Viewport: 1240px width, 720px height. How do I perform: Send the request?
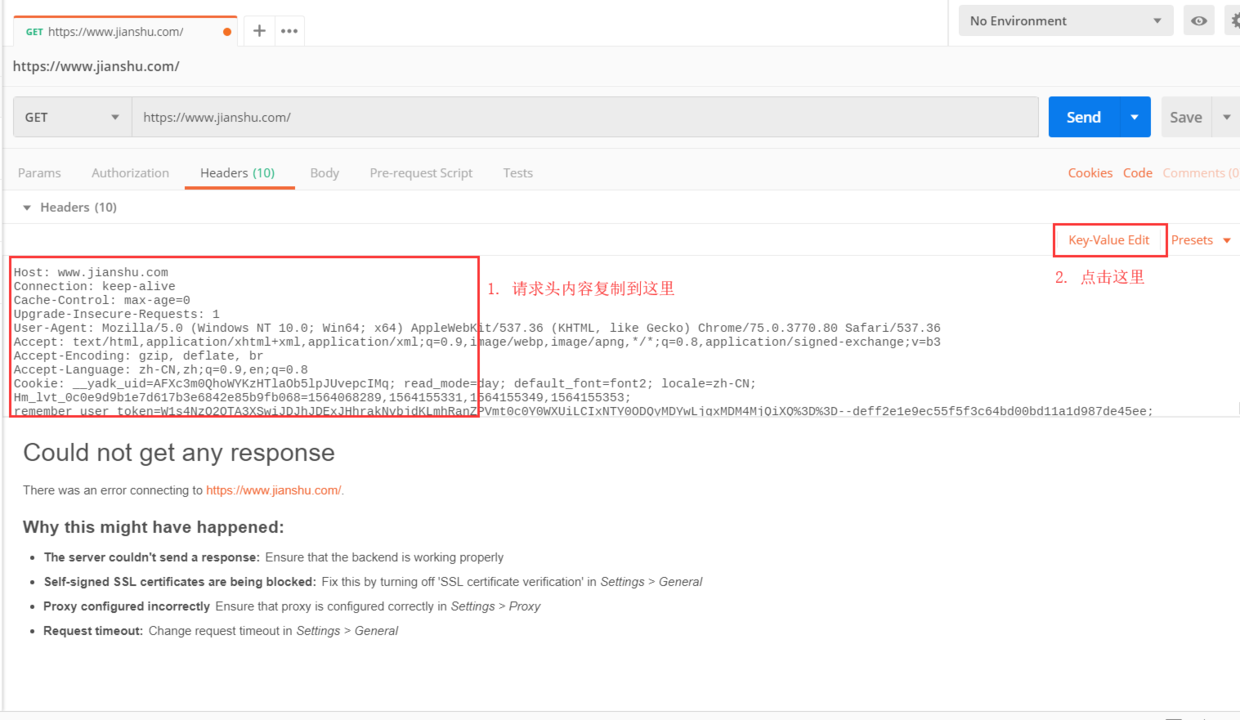pos(1084,117)
